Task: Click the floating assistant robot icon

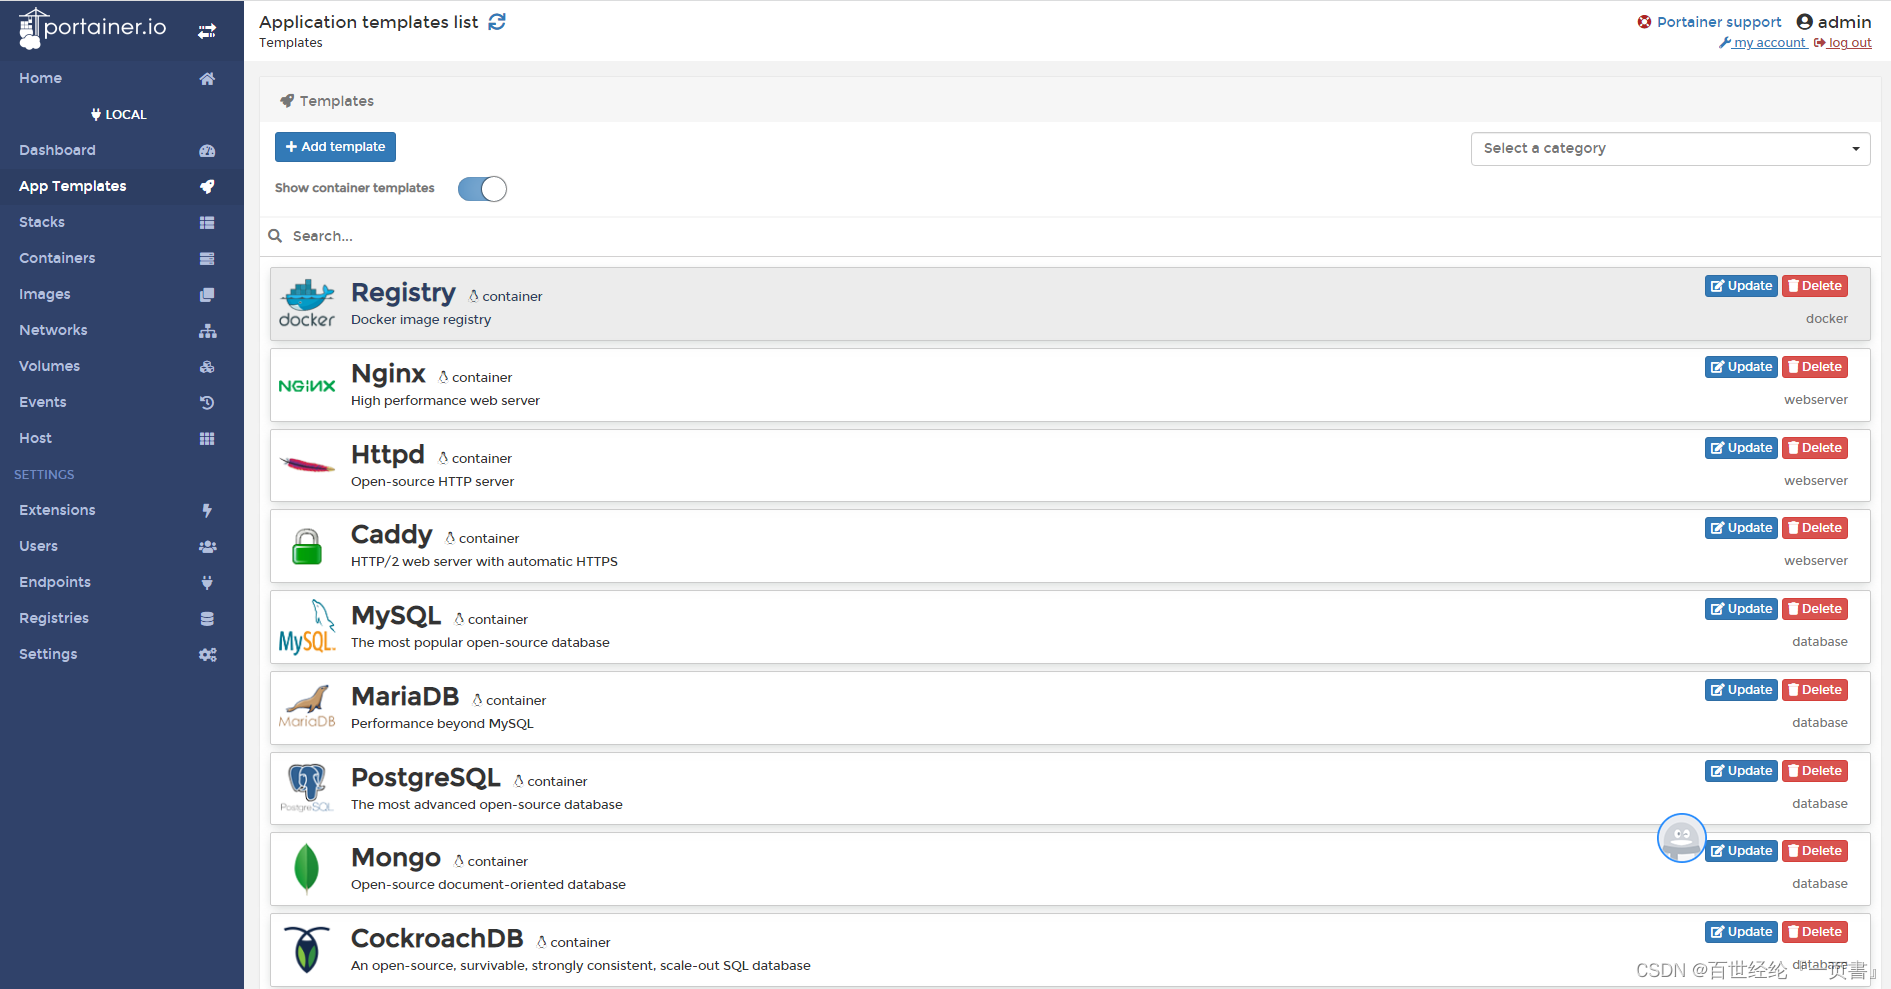Action: click(1682, 838)
